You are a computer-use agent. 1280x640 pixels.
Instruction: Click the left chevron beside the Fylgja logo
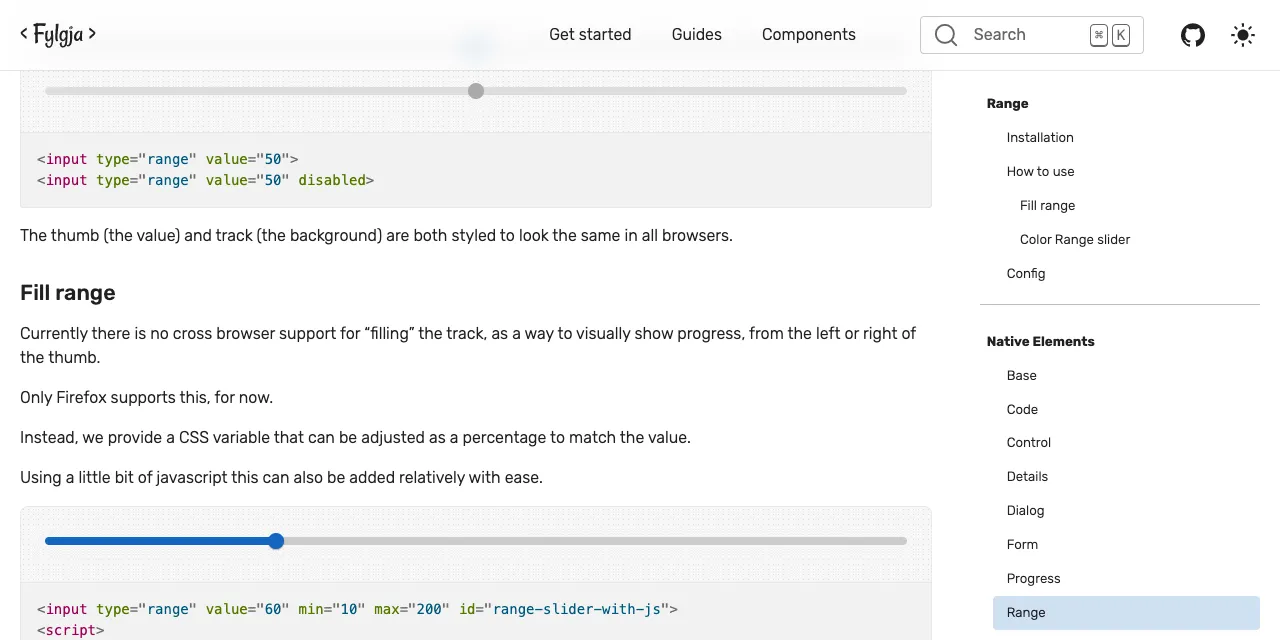point(24,33)
